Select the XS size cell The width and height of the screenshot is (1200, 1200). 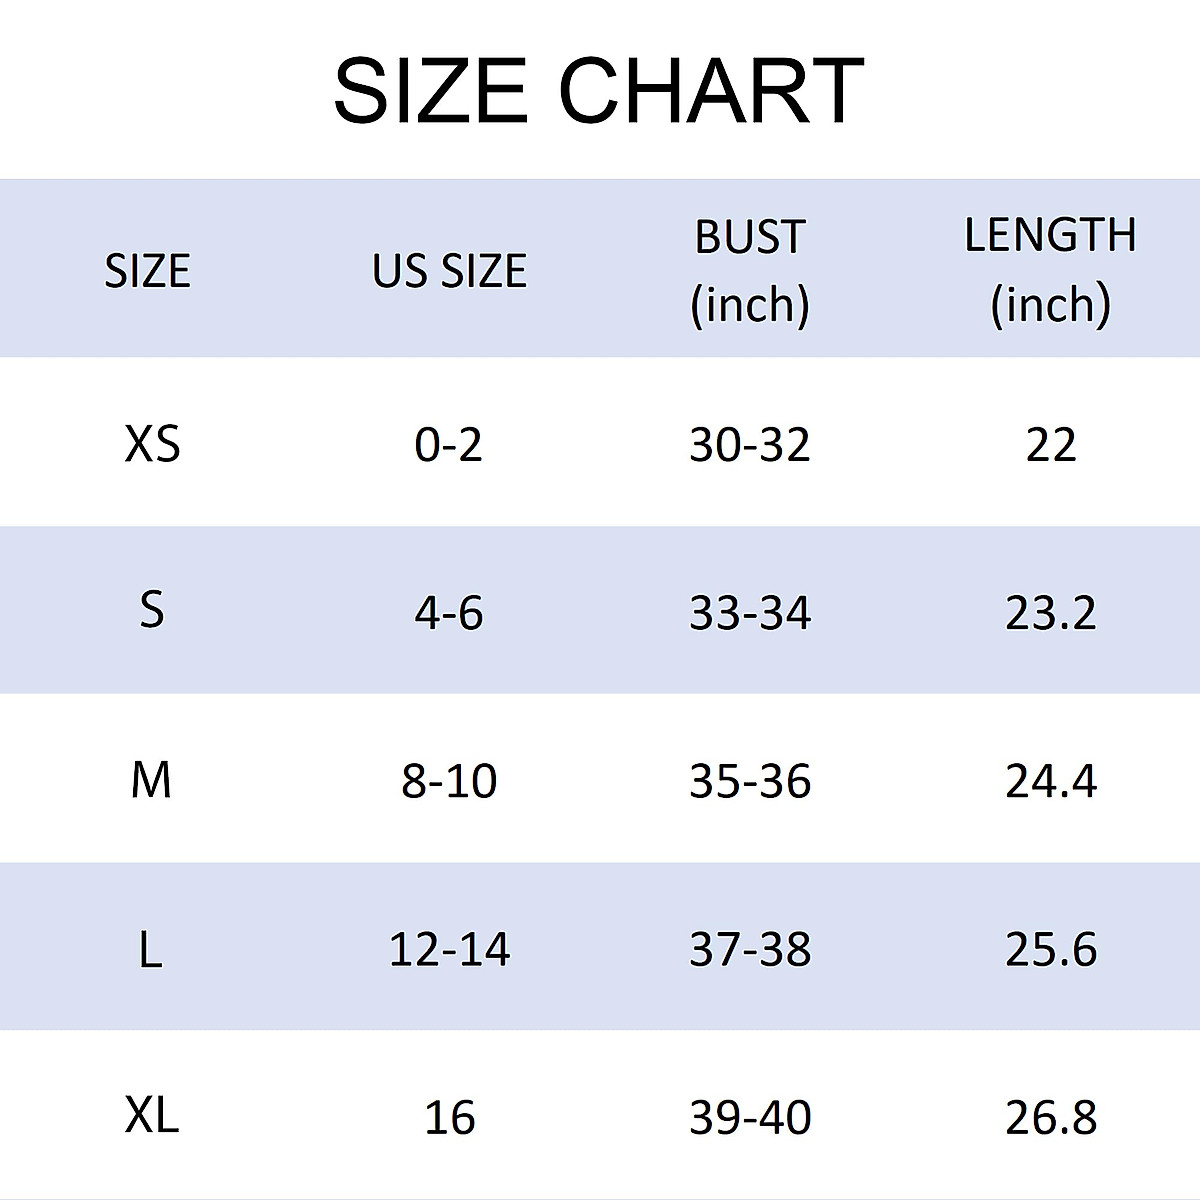point(152,443)
